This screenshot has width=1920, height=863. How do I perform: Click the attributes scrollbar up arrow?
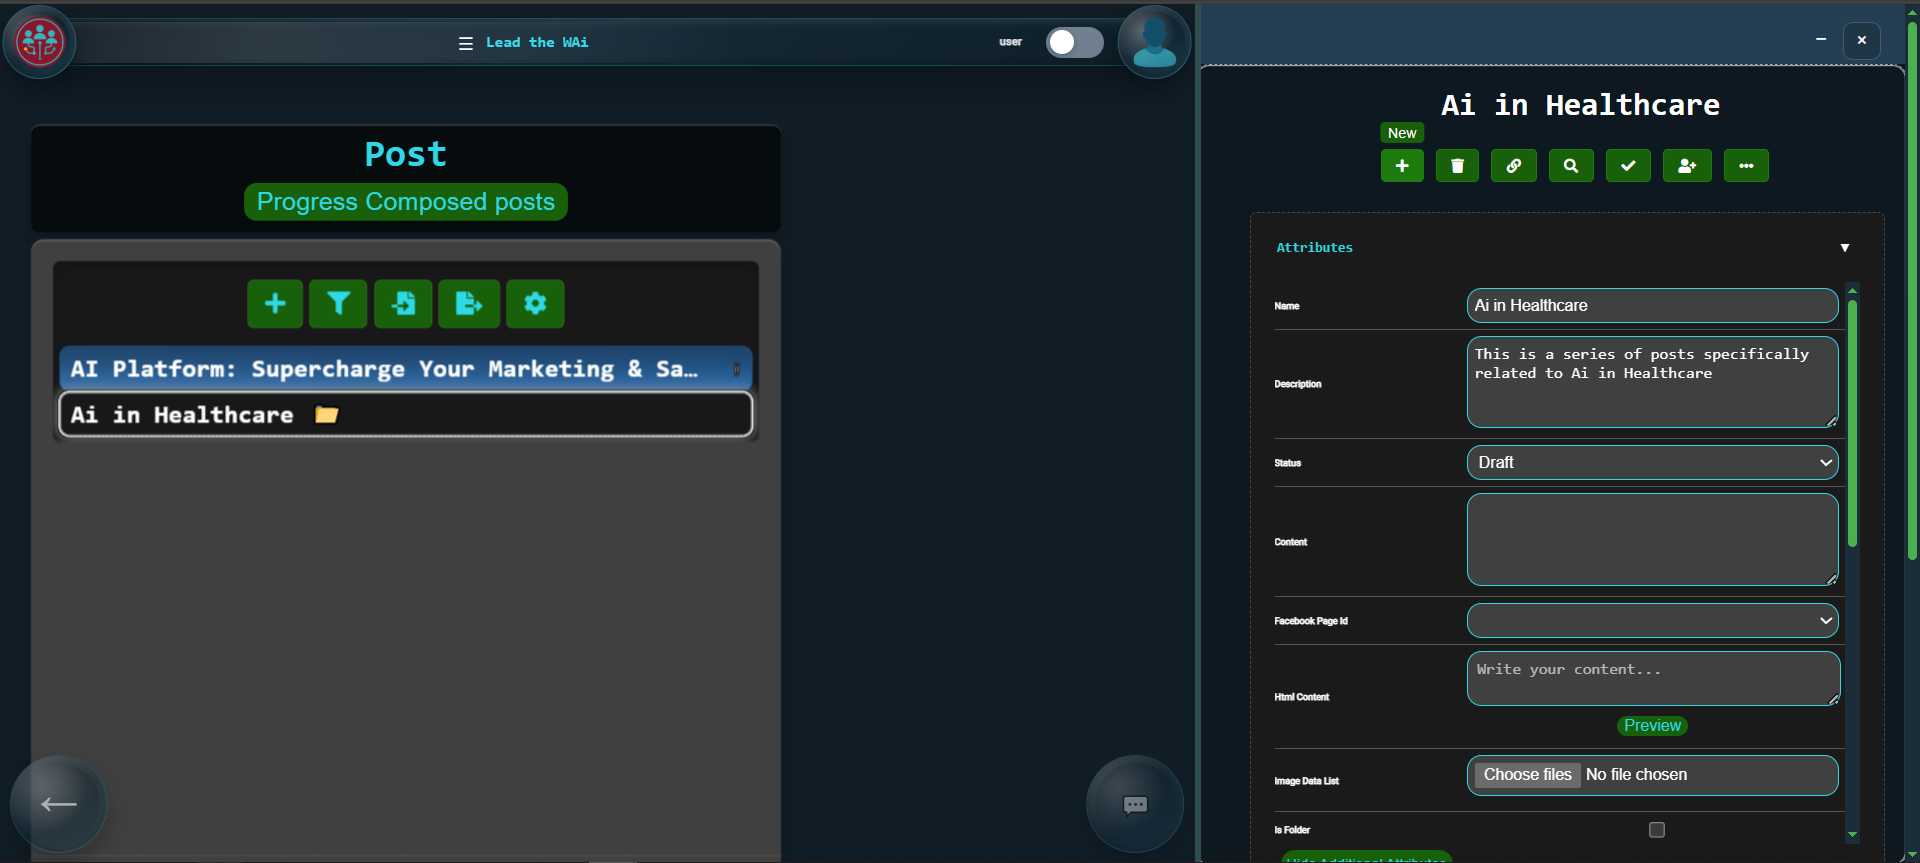click(1852, 290)
